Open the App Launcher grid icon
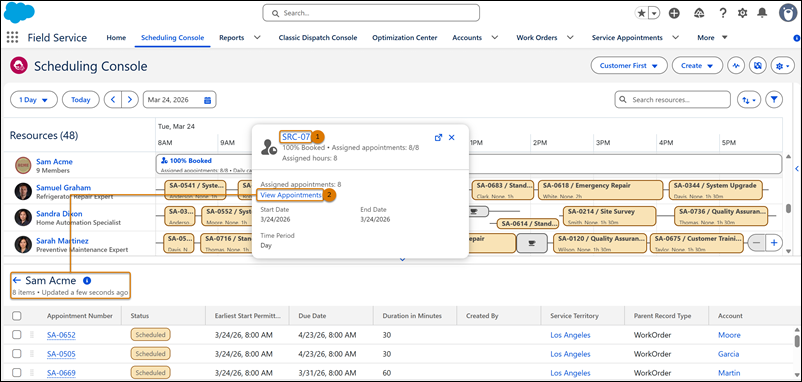Image resolution: width=802 pixels, height=382 pixels. (x=12, y=37)
